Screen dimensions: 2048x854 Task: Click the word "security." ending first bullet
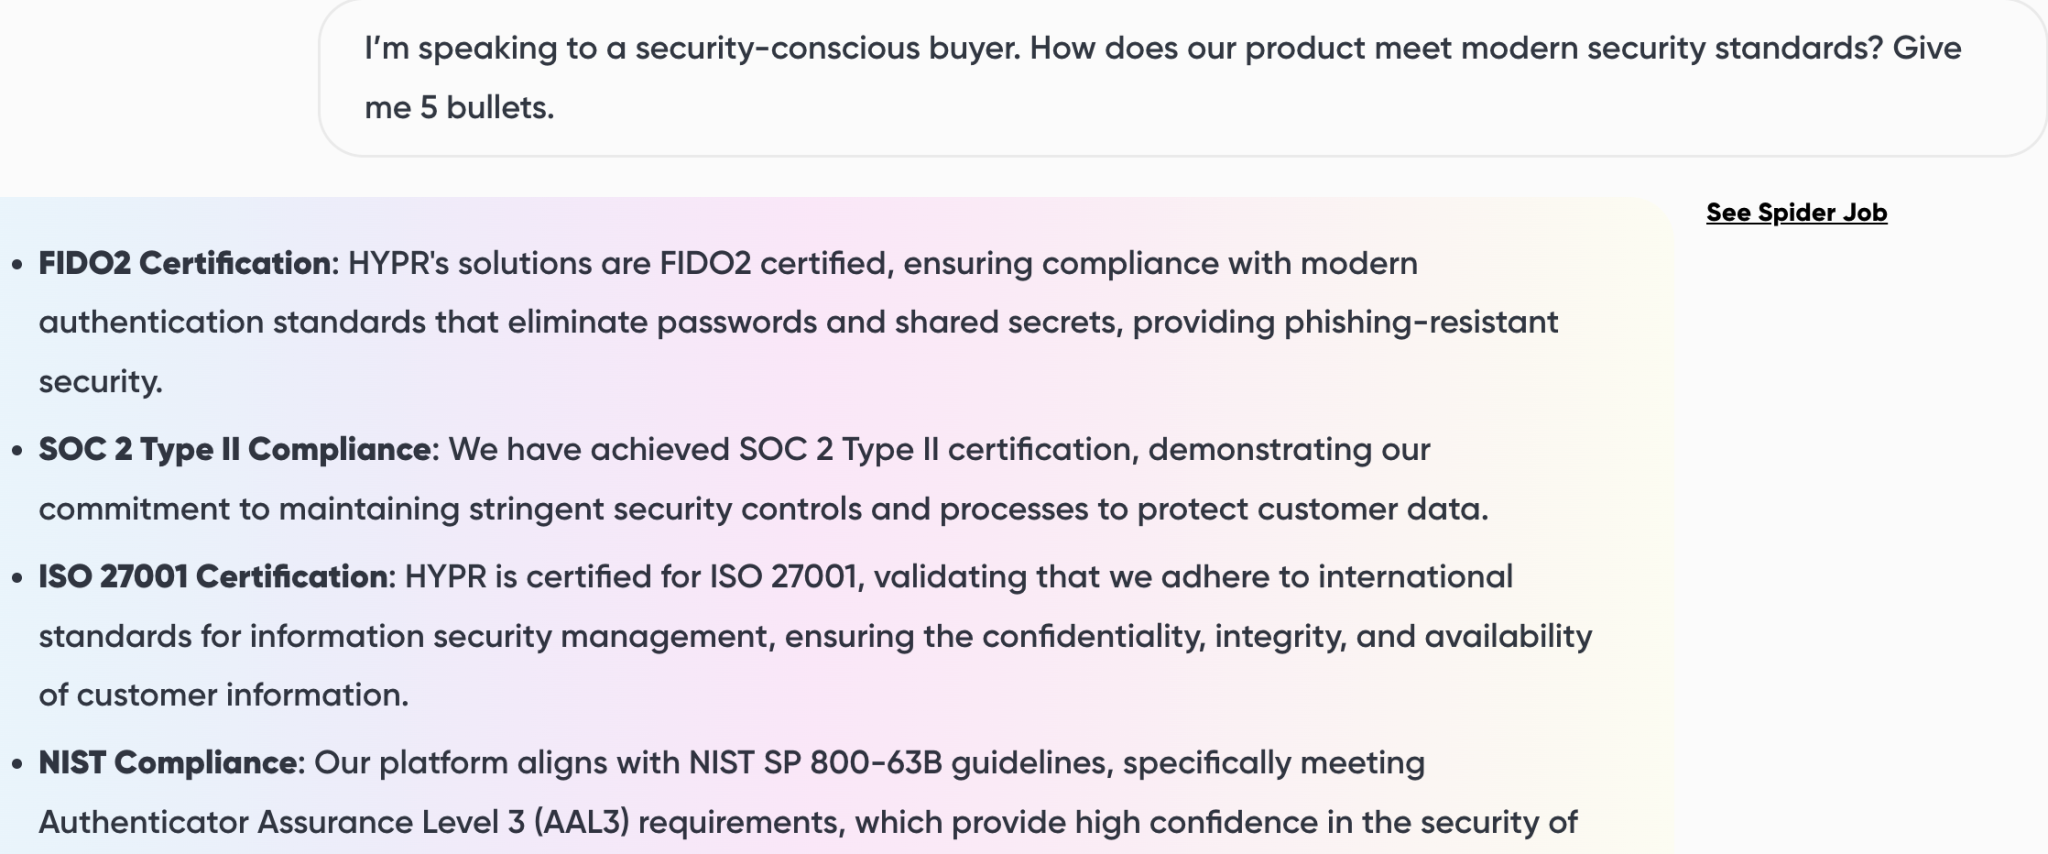click(100, 382)
